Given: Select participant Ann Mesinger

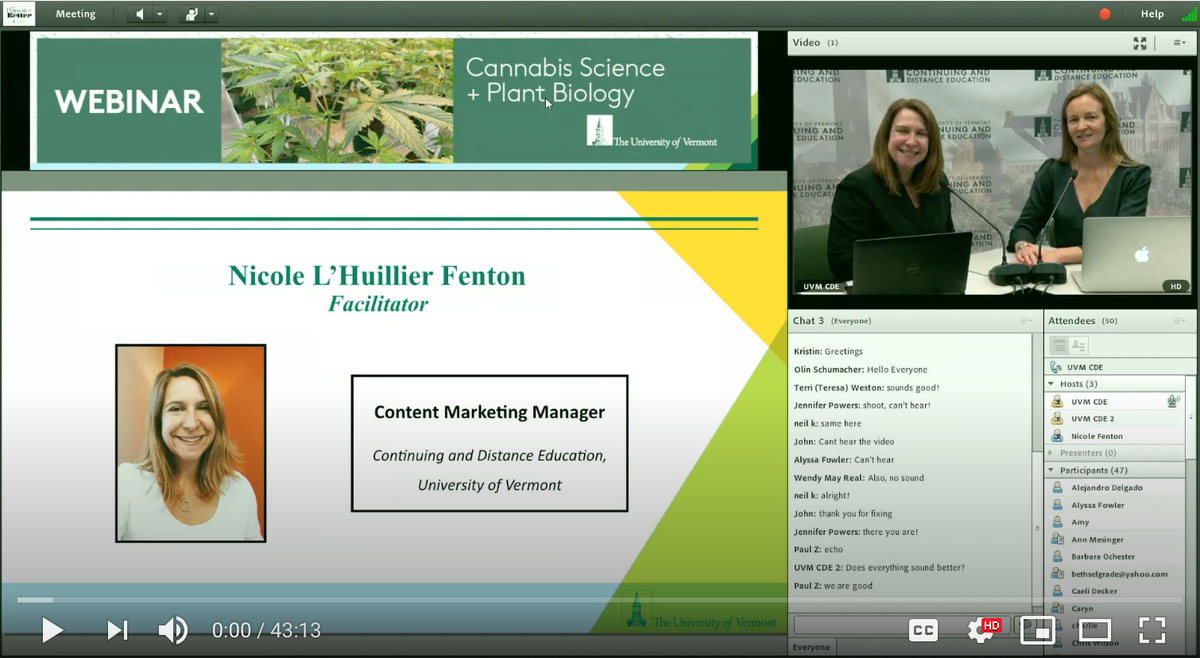Looking at the screenshot, I should tap(1114, 539).
